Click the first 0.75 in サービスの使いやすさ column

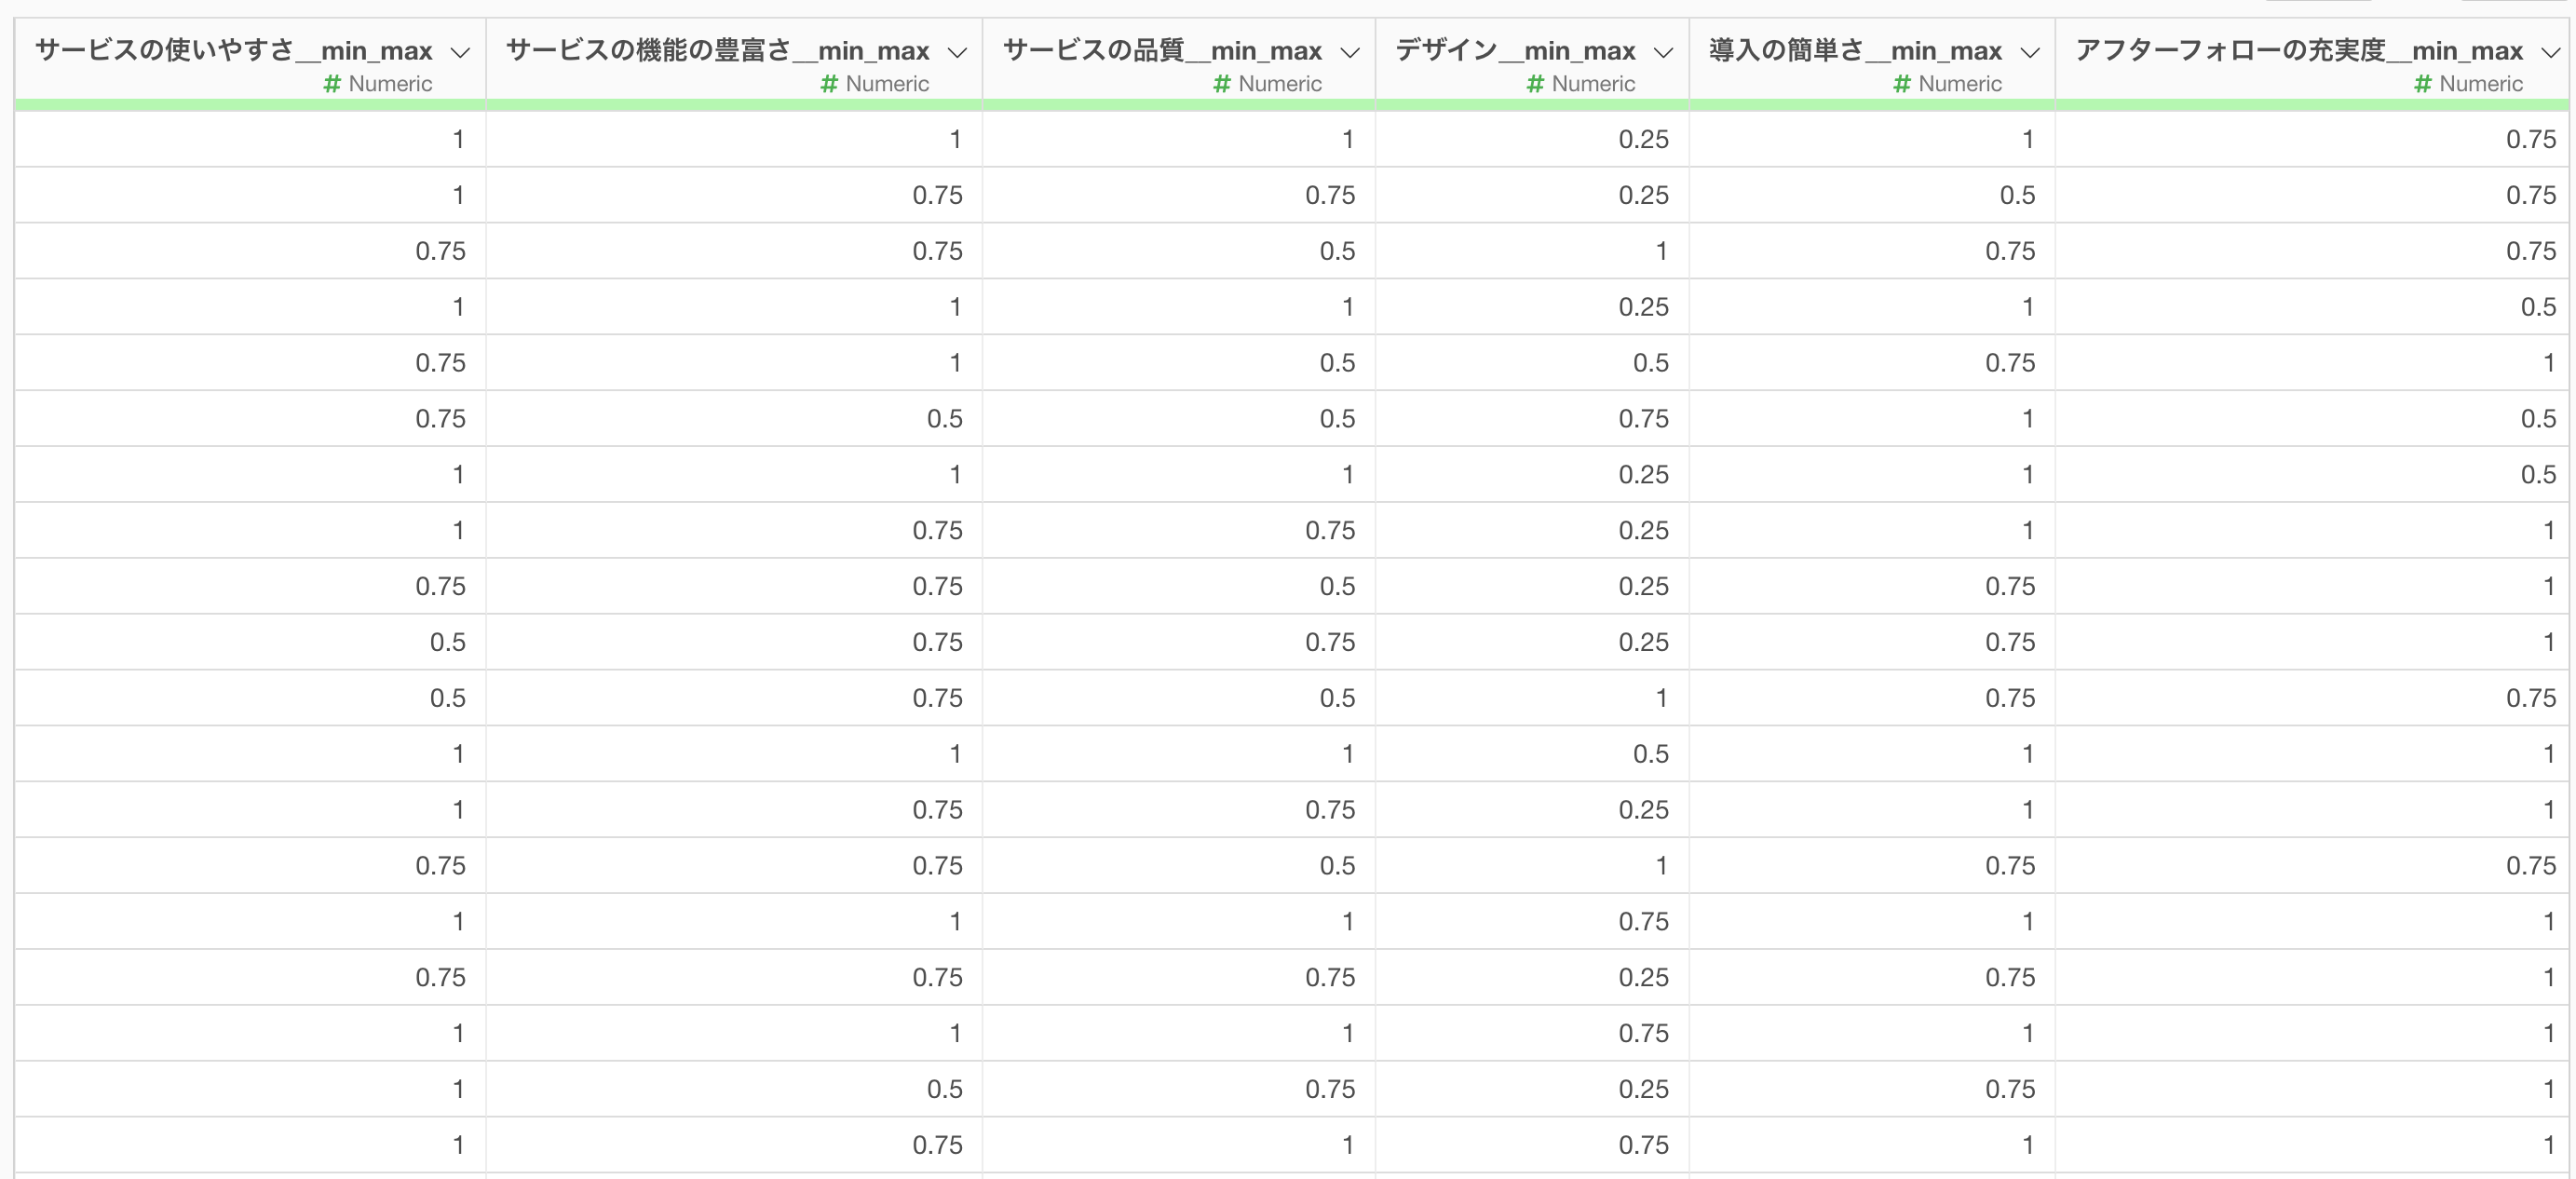[x=441, y=251]
